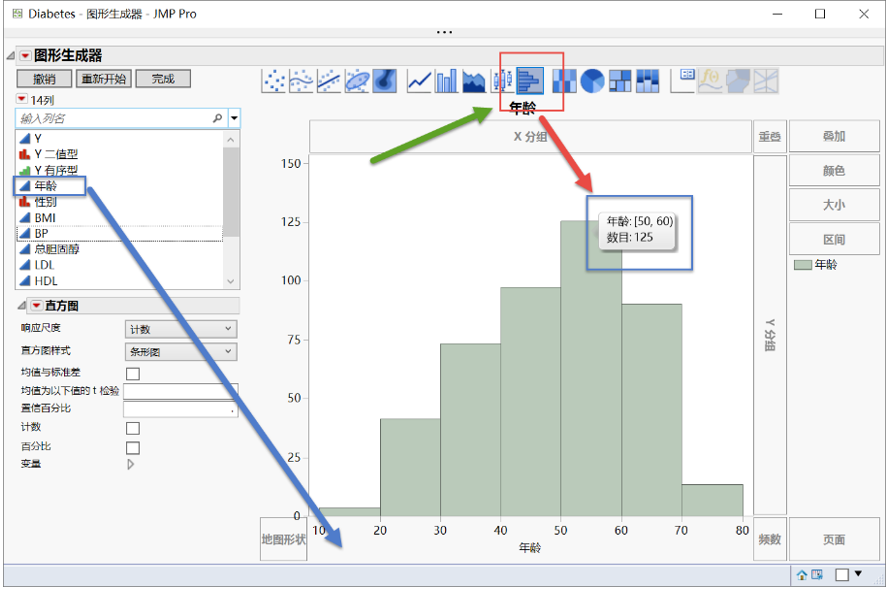Open the 响应尺度 dropdown showing 计数

pos(181,329)
